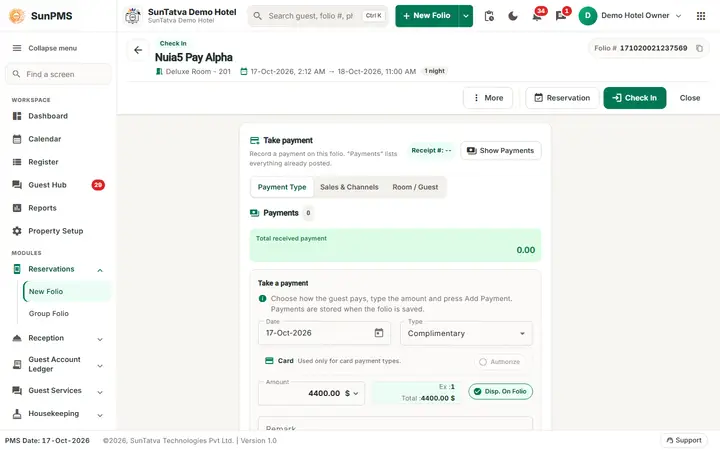Click the Close button
This screenshot has height=450, width=720.
point(690,98)
